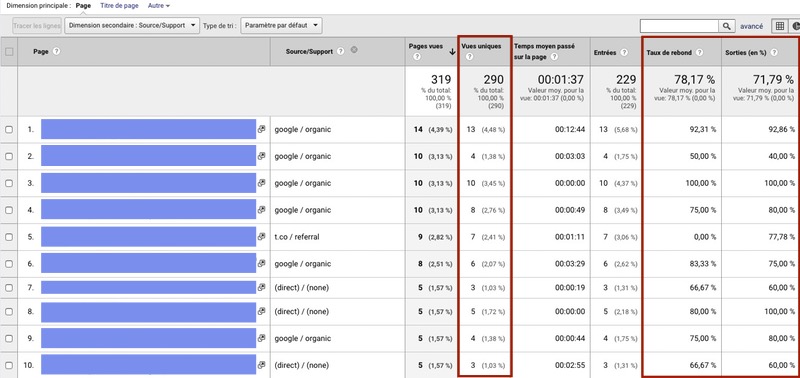Select Titre de page primary dimension

point(119,6)
